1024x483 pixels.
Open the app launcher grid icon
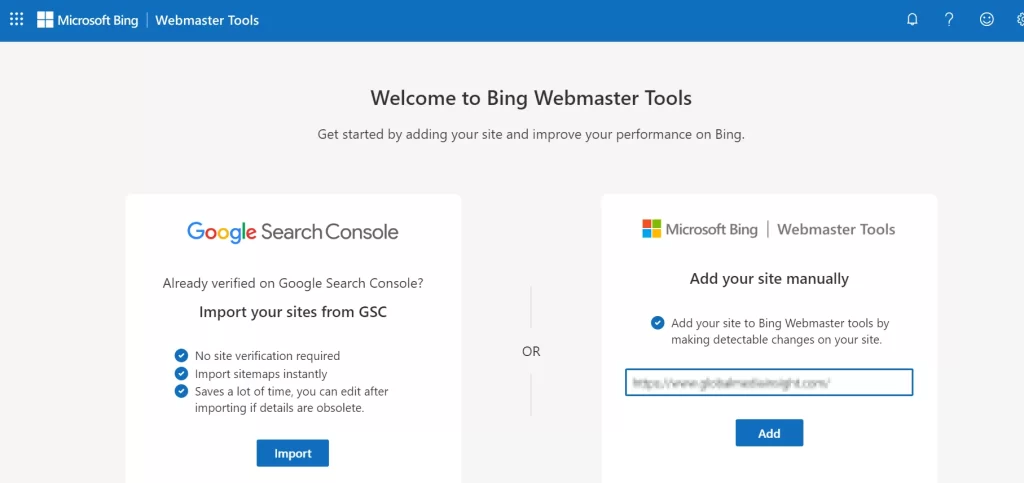16,19
